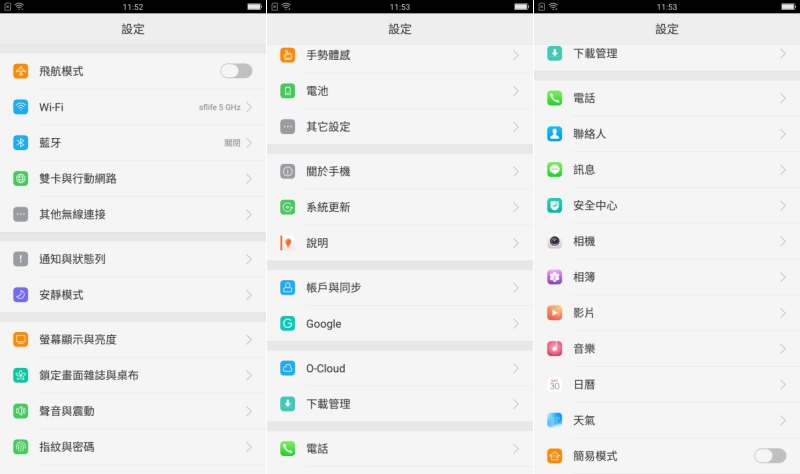Tap the orange play icon for 影片
This screenshot has width=800, height=474.
(555, 312)
